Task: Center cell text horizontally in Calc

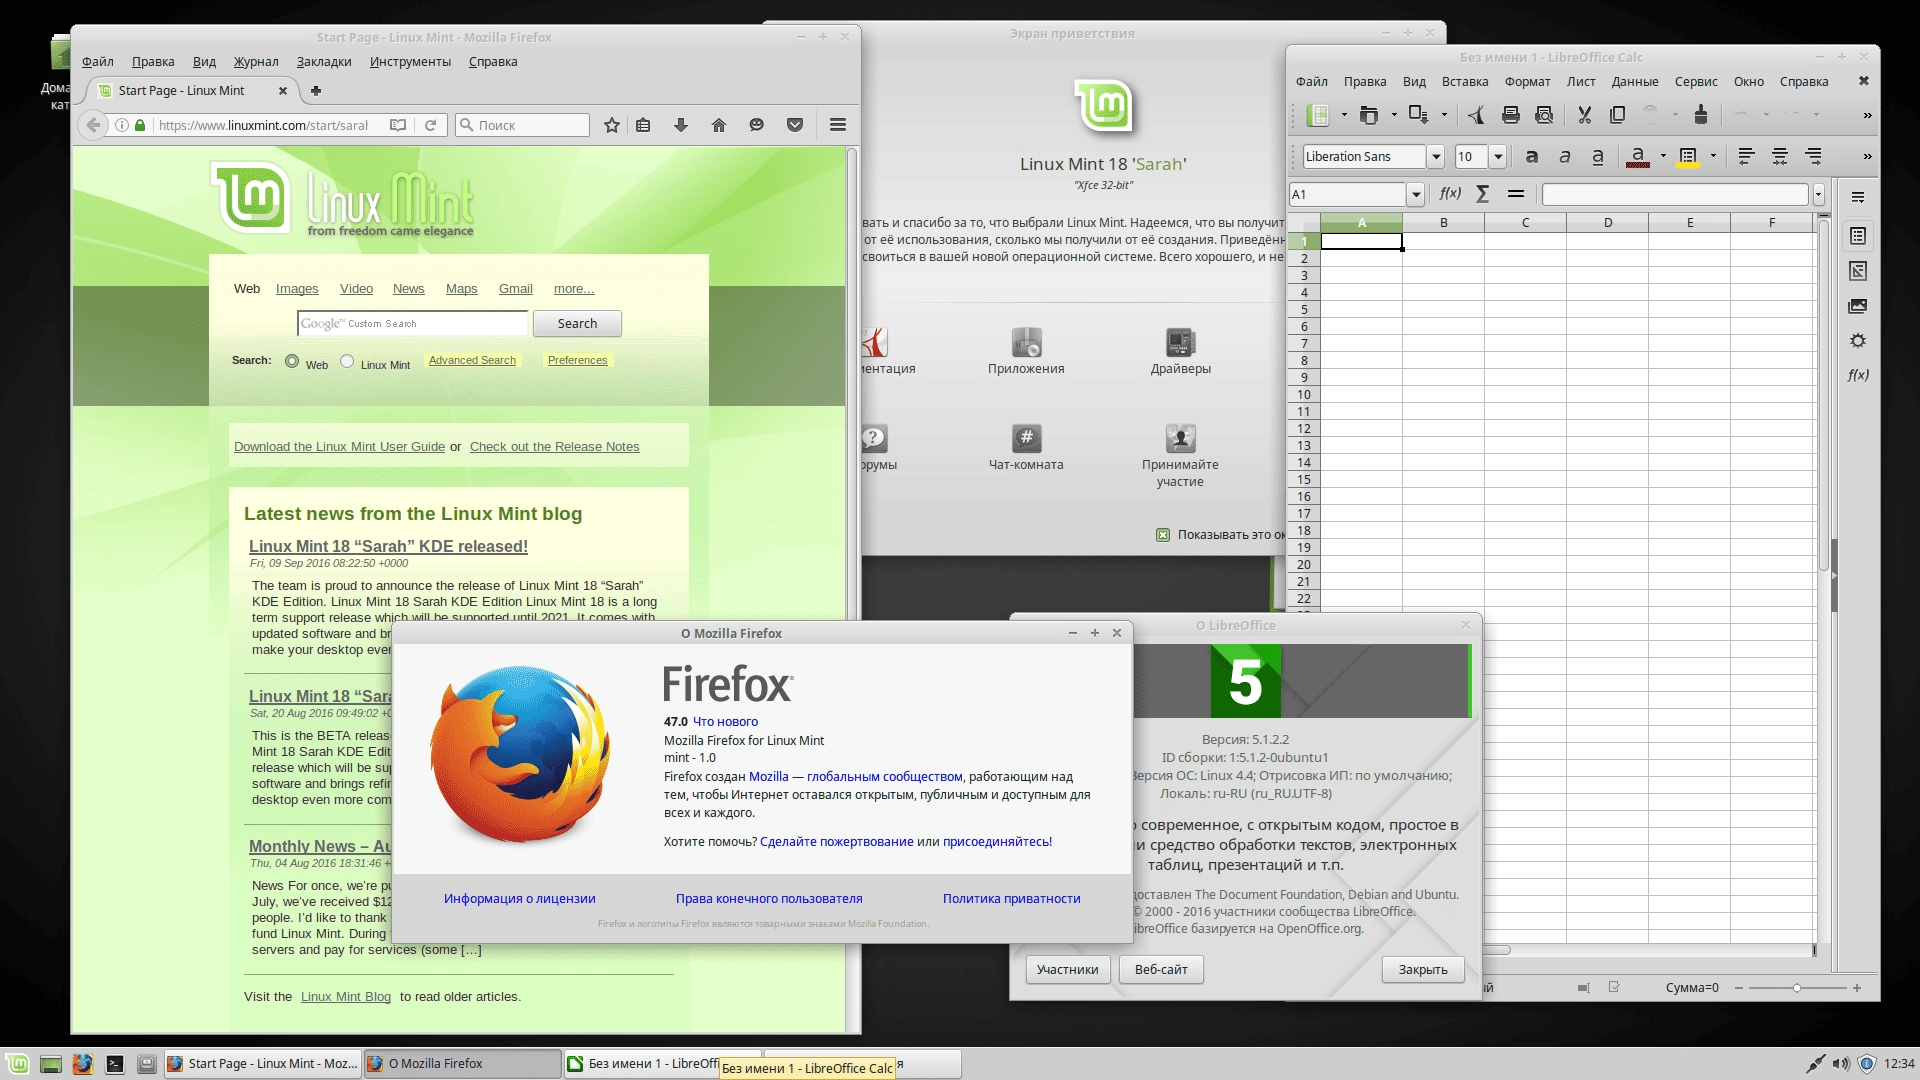Action: pyautogui.click(x=1780, y=157)
